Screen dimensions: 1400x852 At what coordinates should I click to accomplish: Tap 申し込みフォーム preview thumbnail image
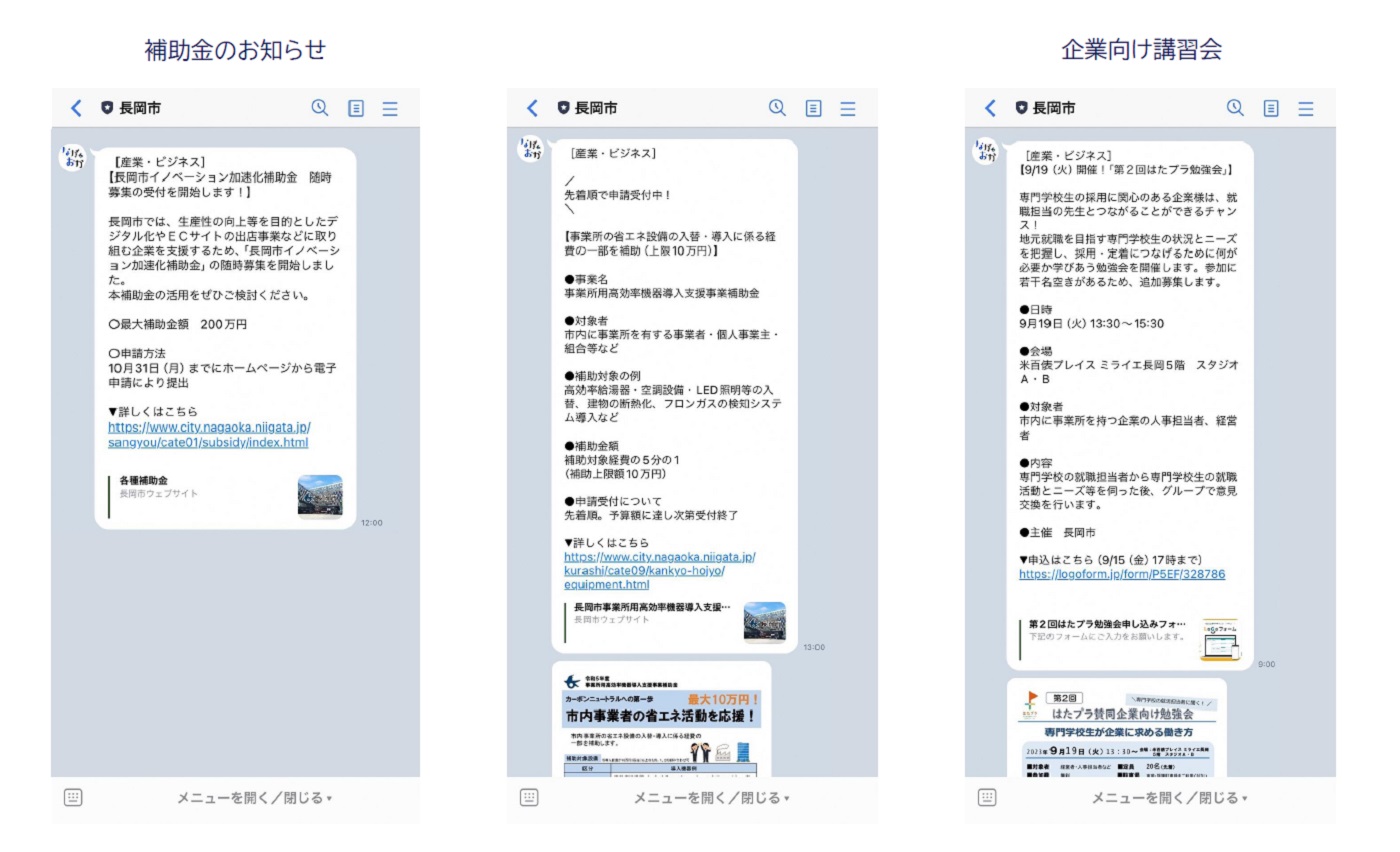[x=1220, y=639]
